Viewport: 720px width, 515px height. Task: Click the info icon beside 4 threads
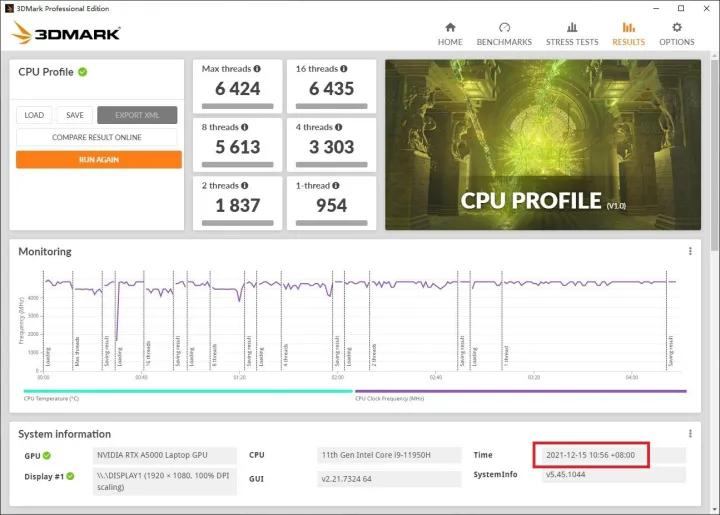pyautogui.click(x=338, y=127)
